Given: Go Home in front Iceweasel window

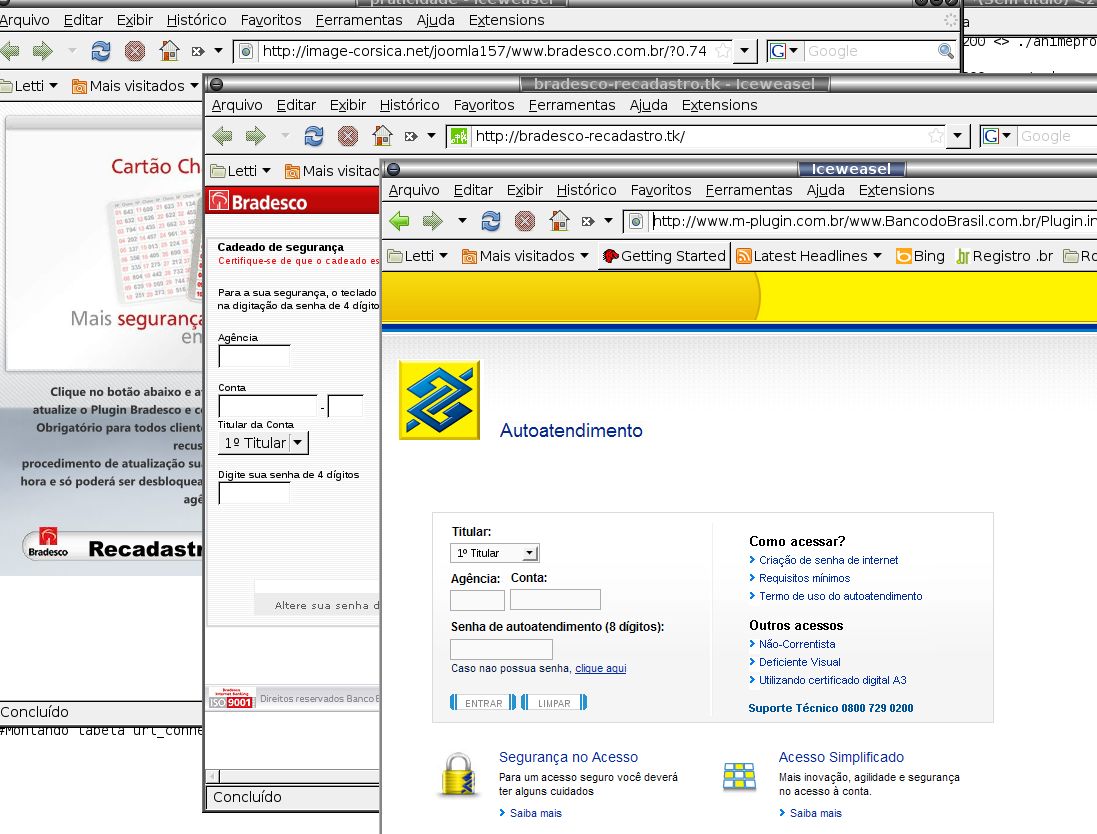Looking at the screenshot, I should 559,221.
